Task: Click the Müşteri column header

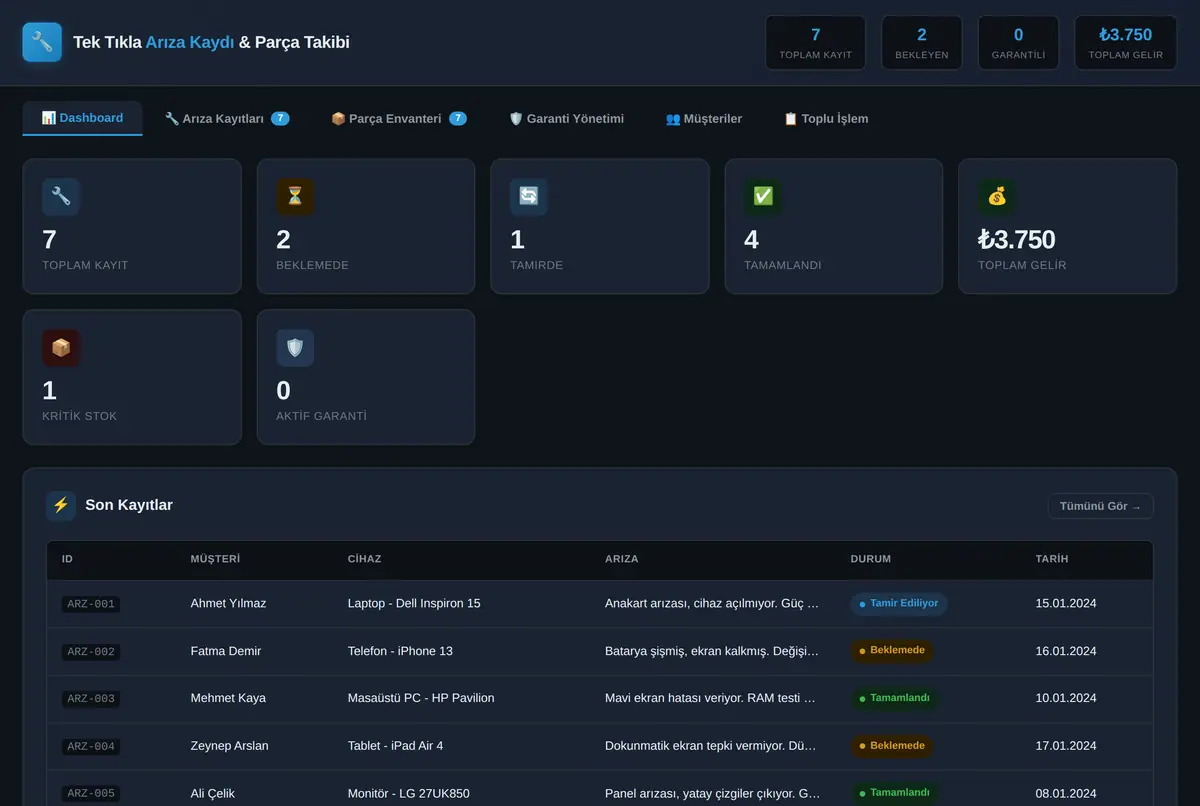Action: [x=215, y=559]
